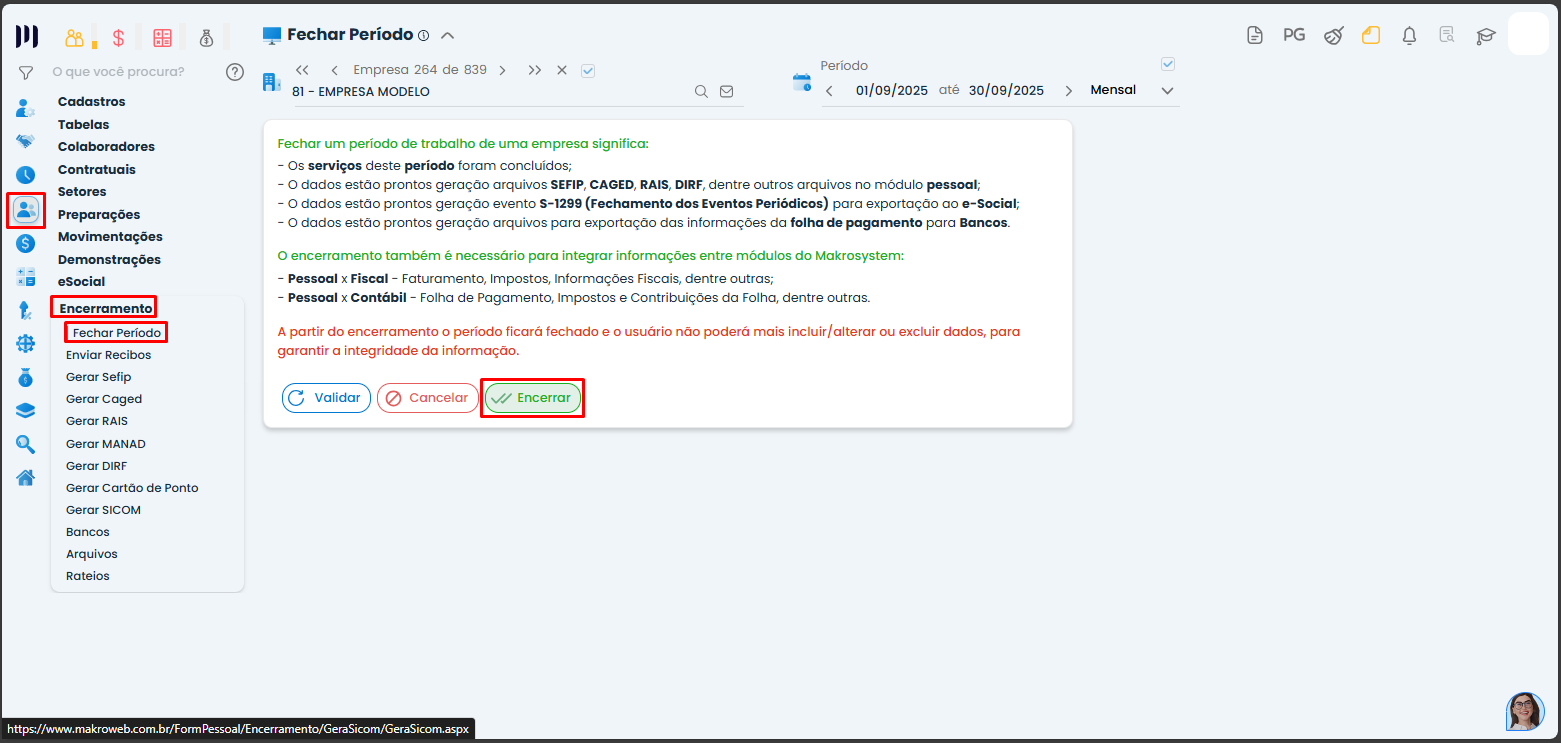Open the document icon in top right
This screenshot has width=1561, height=743.
click(1255, 36)
